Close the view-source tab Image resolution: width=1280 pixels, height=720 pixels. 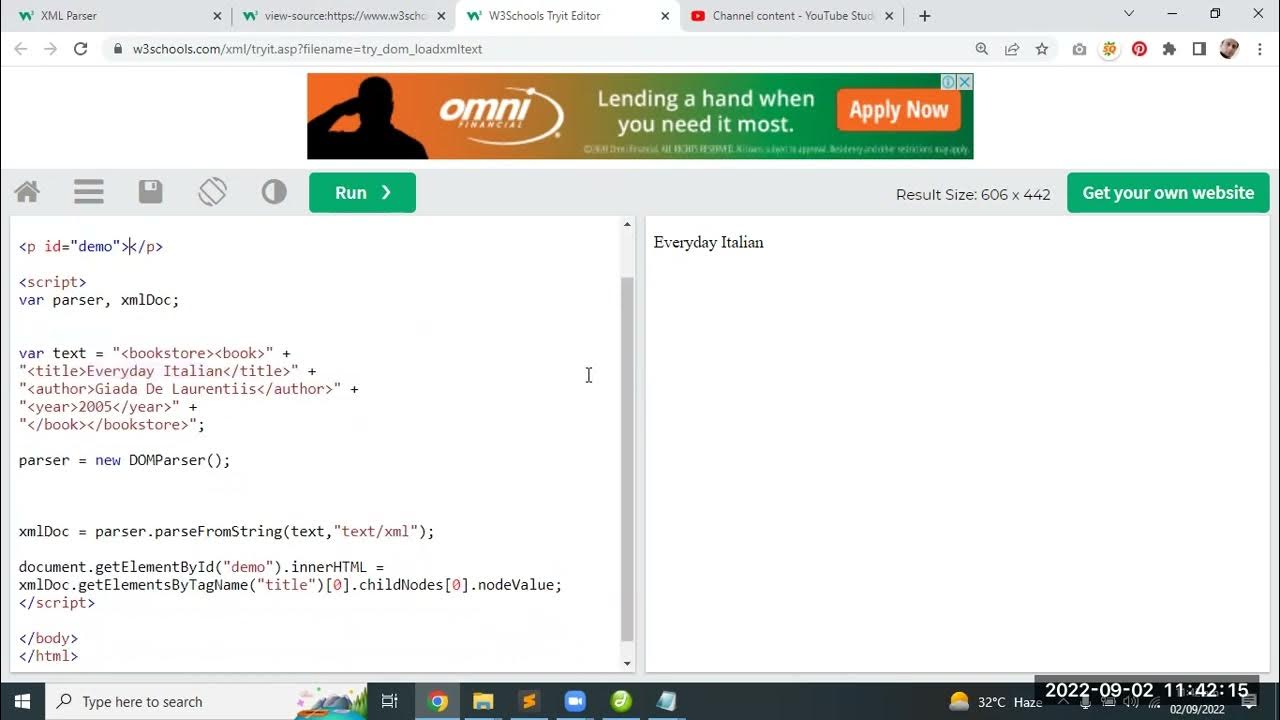442,16
